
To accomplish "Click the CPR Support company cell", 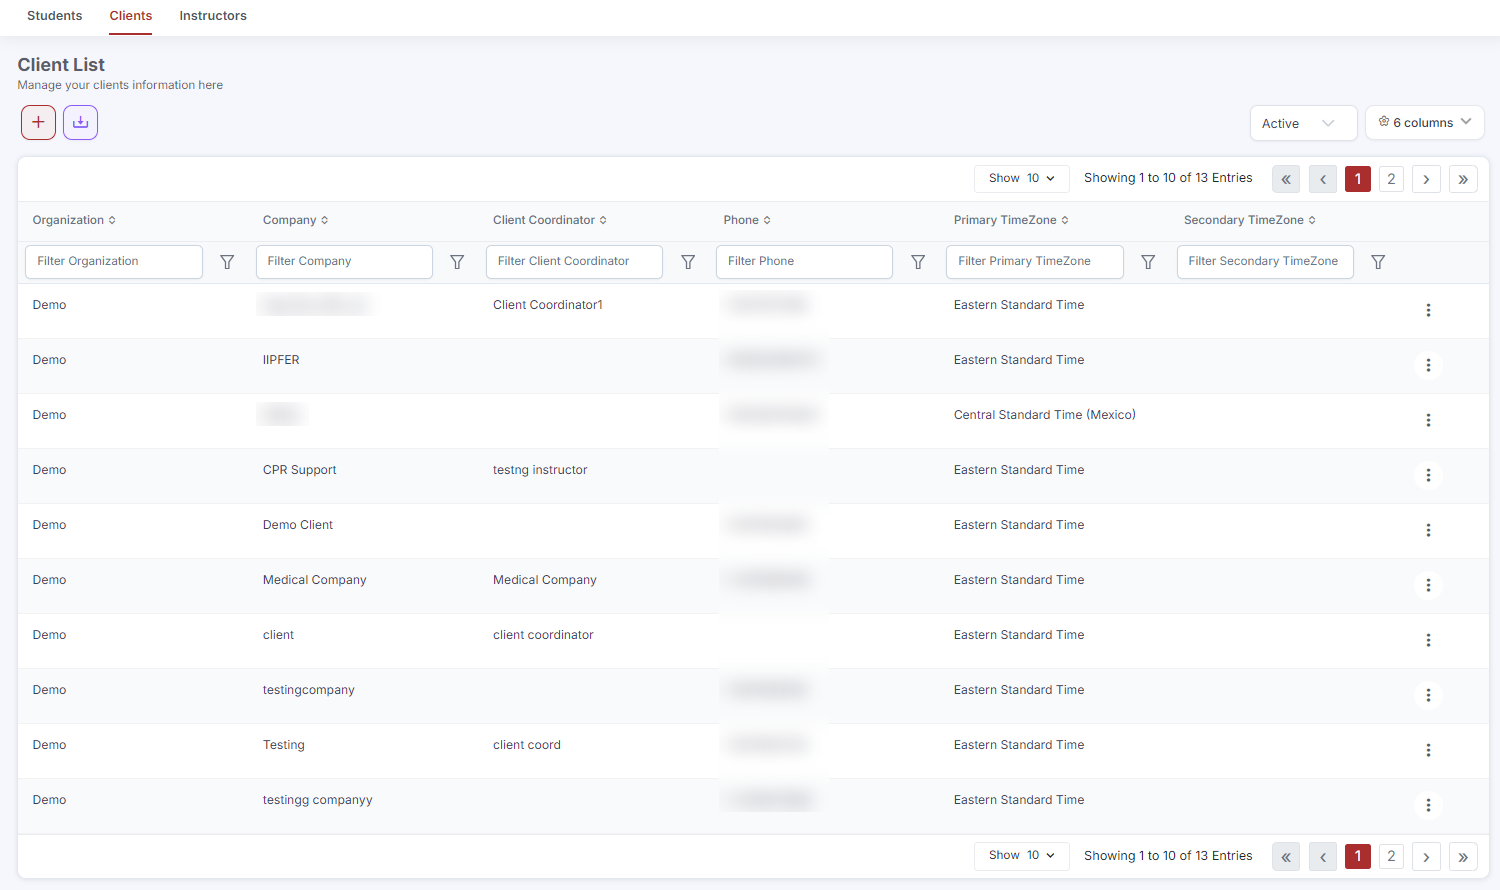I will [300, 470].
